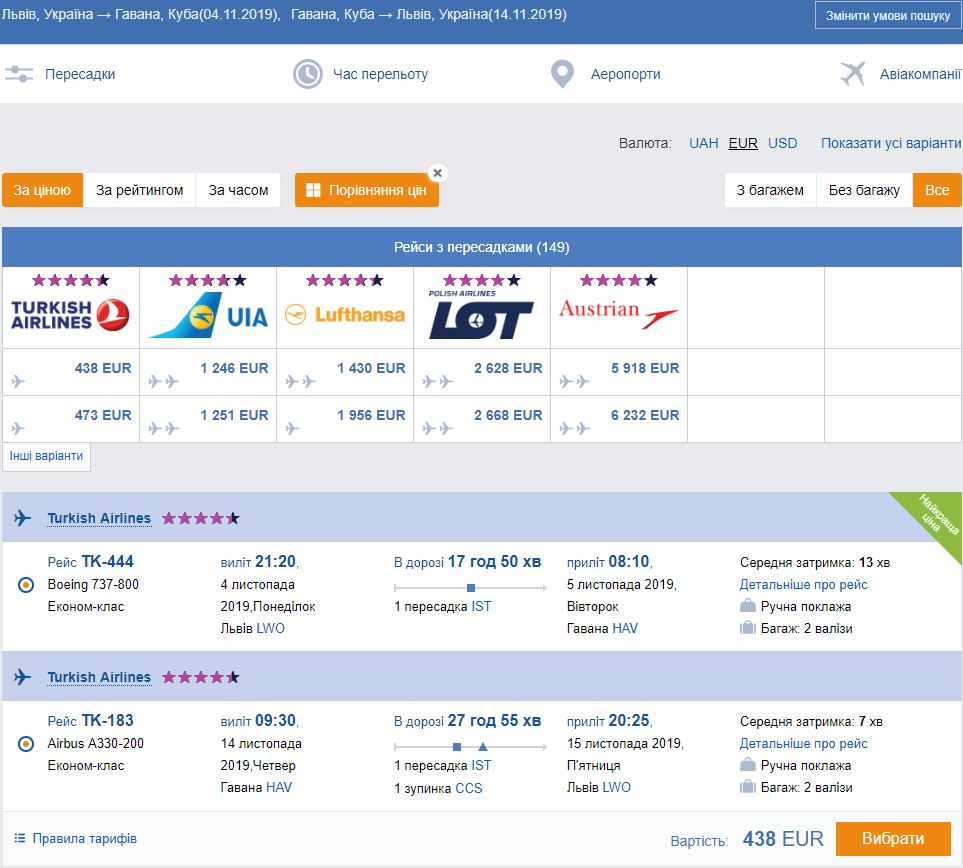Click the LWO airport code in departure
Image resolution: width=963 pixels, height=868 pixels.
tap(270, 628)
